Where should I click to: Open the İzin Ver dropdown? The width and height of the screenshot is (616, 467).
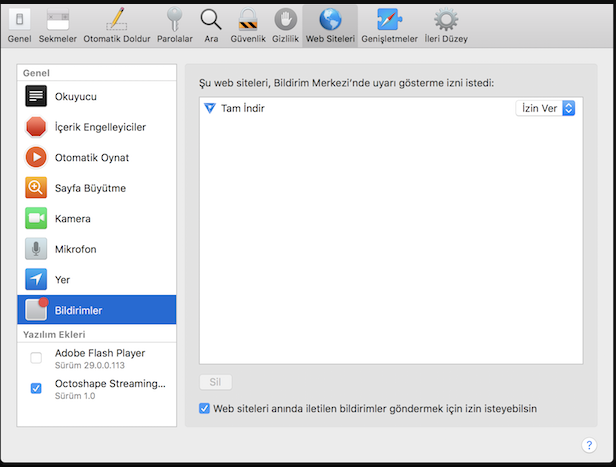[x=546, y=108]
